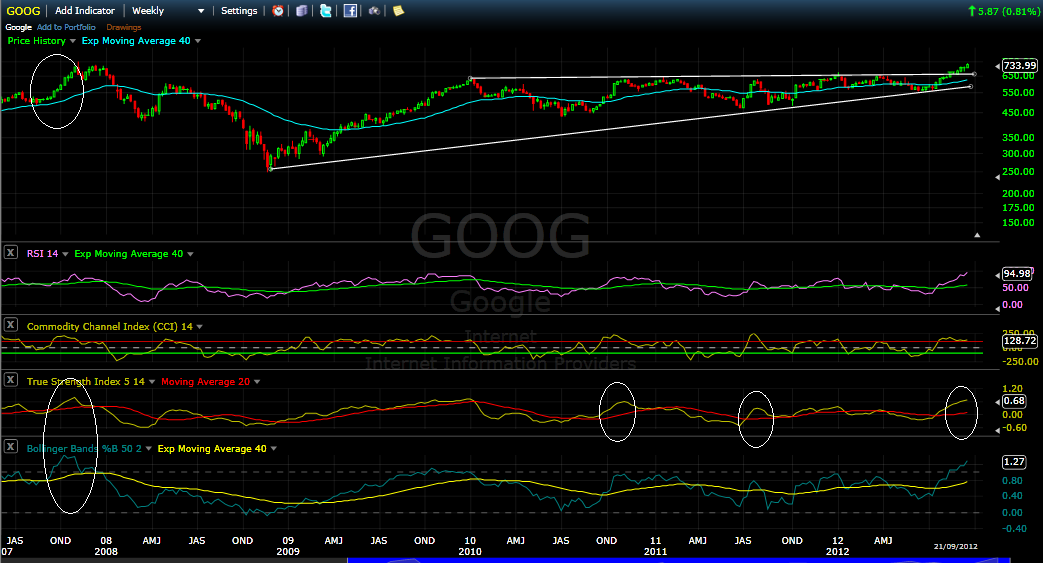Remove the True Strength Index panel

(11, 380)
